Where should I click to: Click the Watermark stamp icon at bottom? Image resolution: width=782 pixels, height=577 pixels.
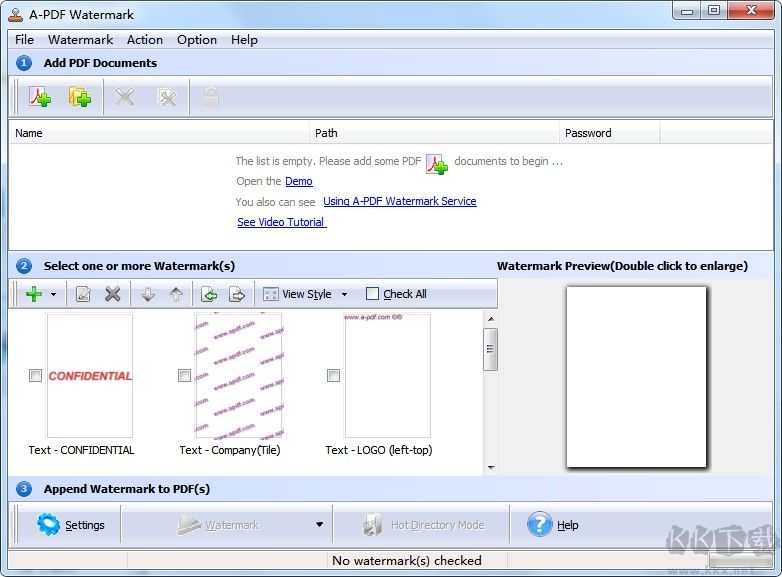(189, 525)
